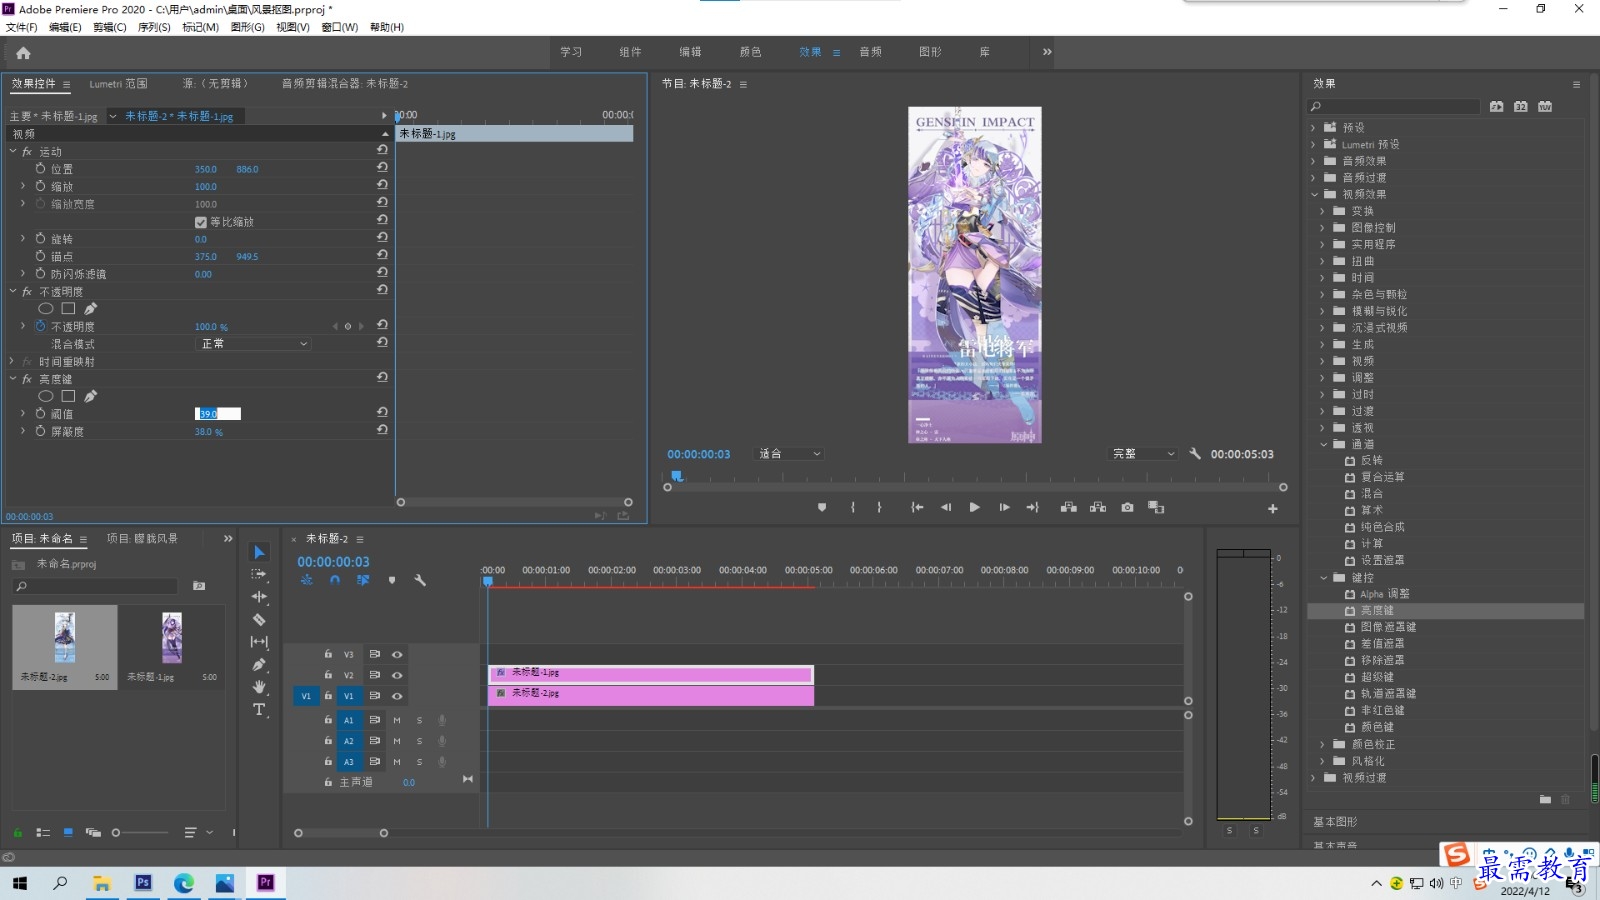Select the Razor tool

coord(259,619)
